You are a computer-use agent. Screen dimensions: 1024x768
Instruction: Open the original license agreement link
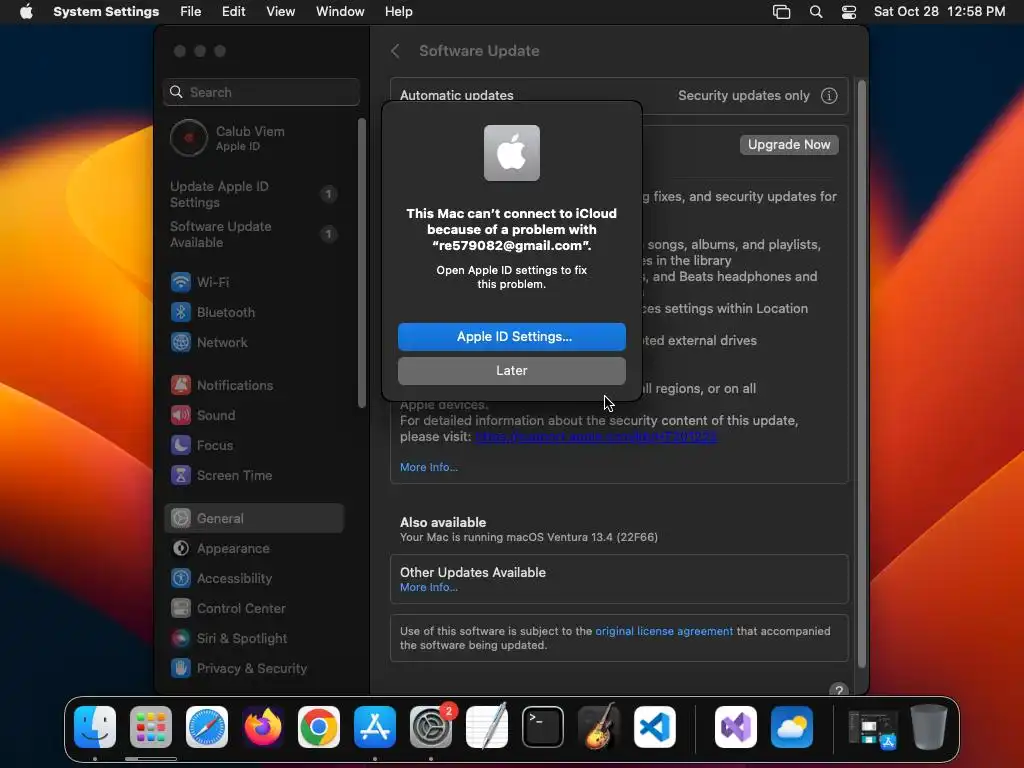[664, 632]
